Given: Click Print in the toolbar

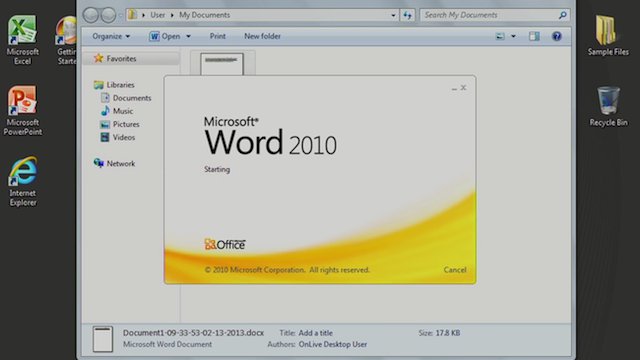Looking at the screenshot, I should click(x=218, y=36).
